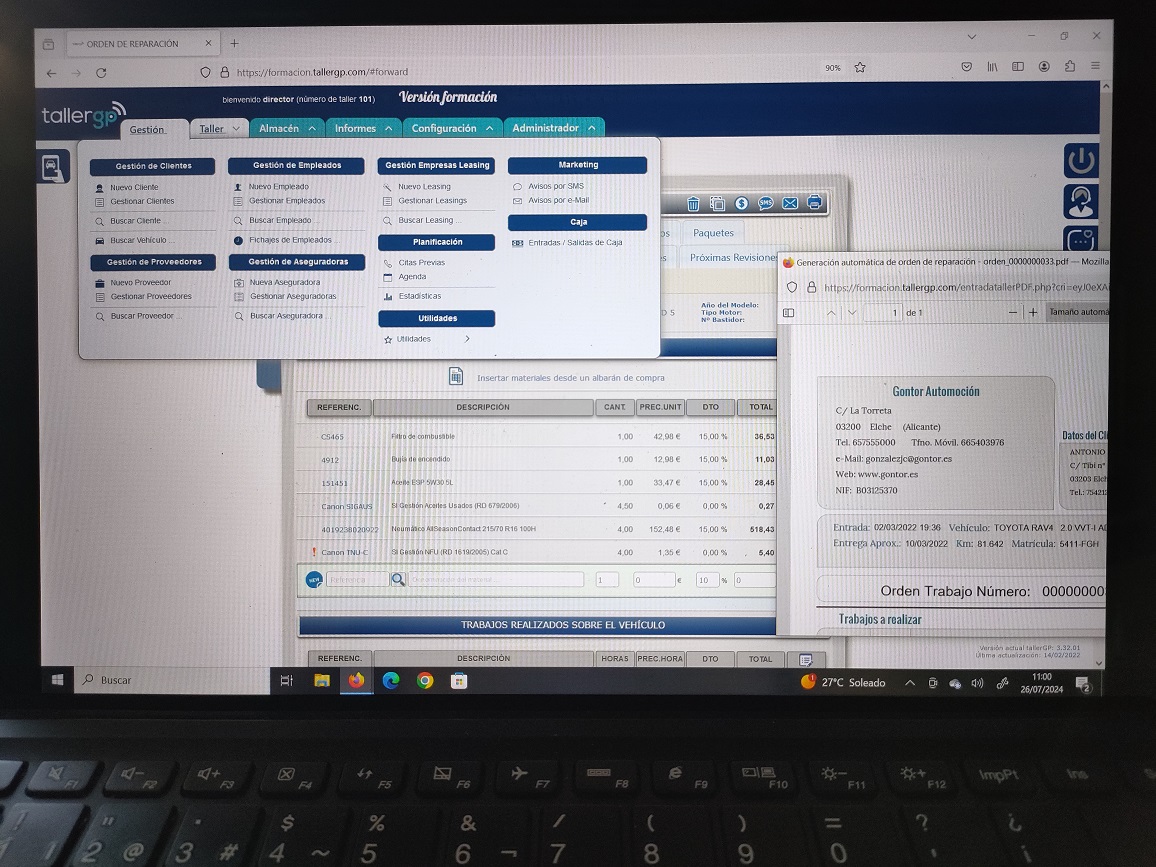Open Agenda from Planificación menu
Viewport: 1156px width, 867px height.
[412, 276]
